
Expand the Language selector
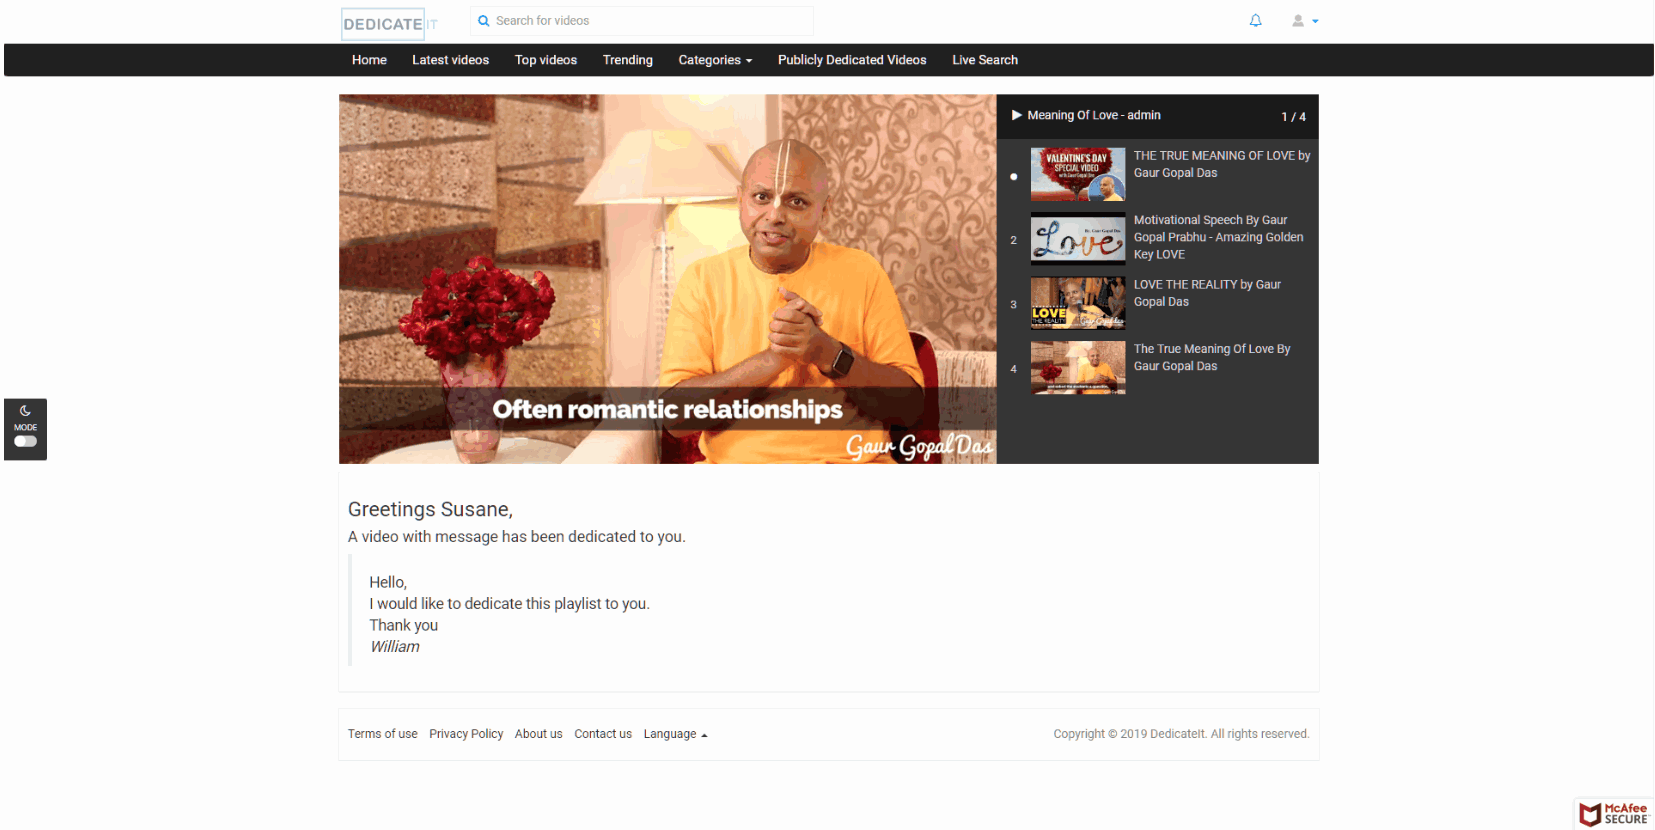pyautogui.click(x=675, y=734)
